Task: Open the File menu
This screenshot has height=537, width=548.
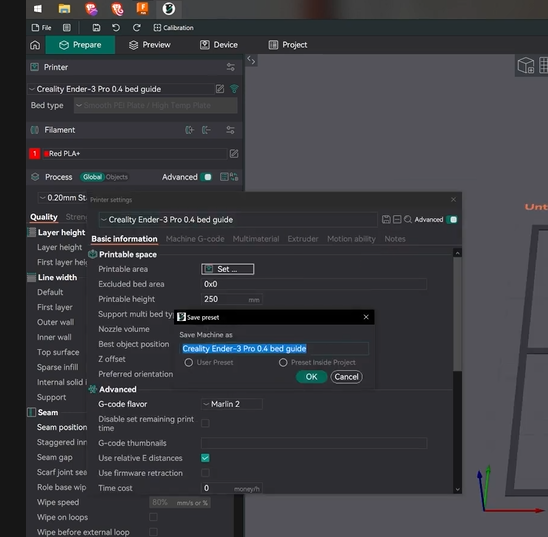Action: point(41,28)
